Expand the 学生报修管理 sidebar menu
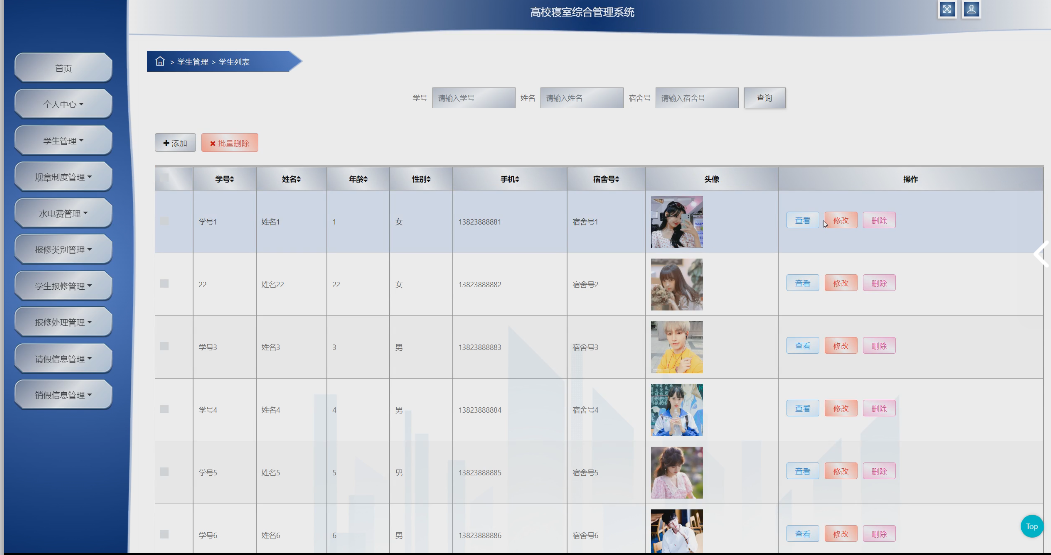 pyautogui.click(x=63, y=286)
